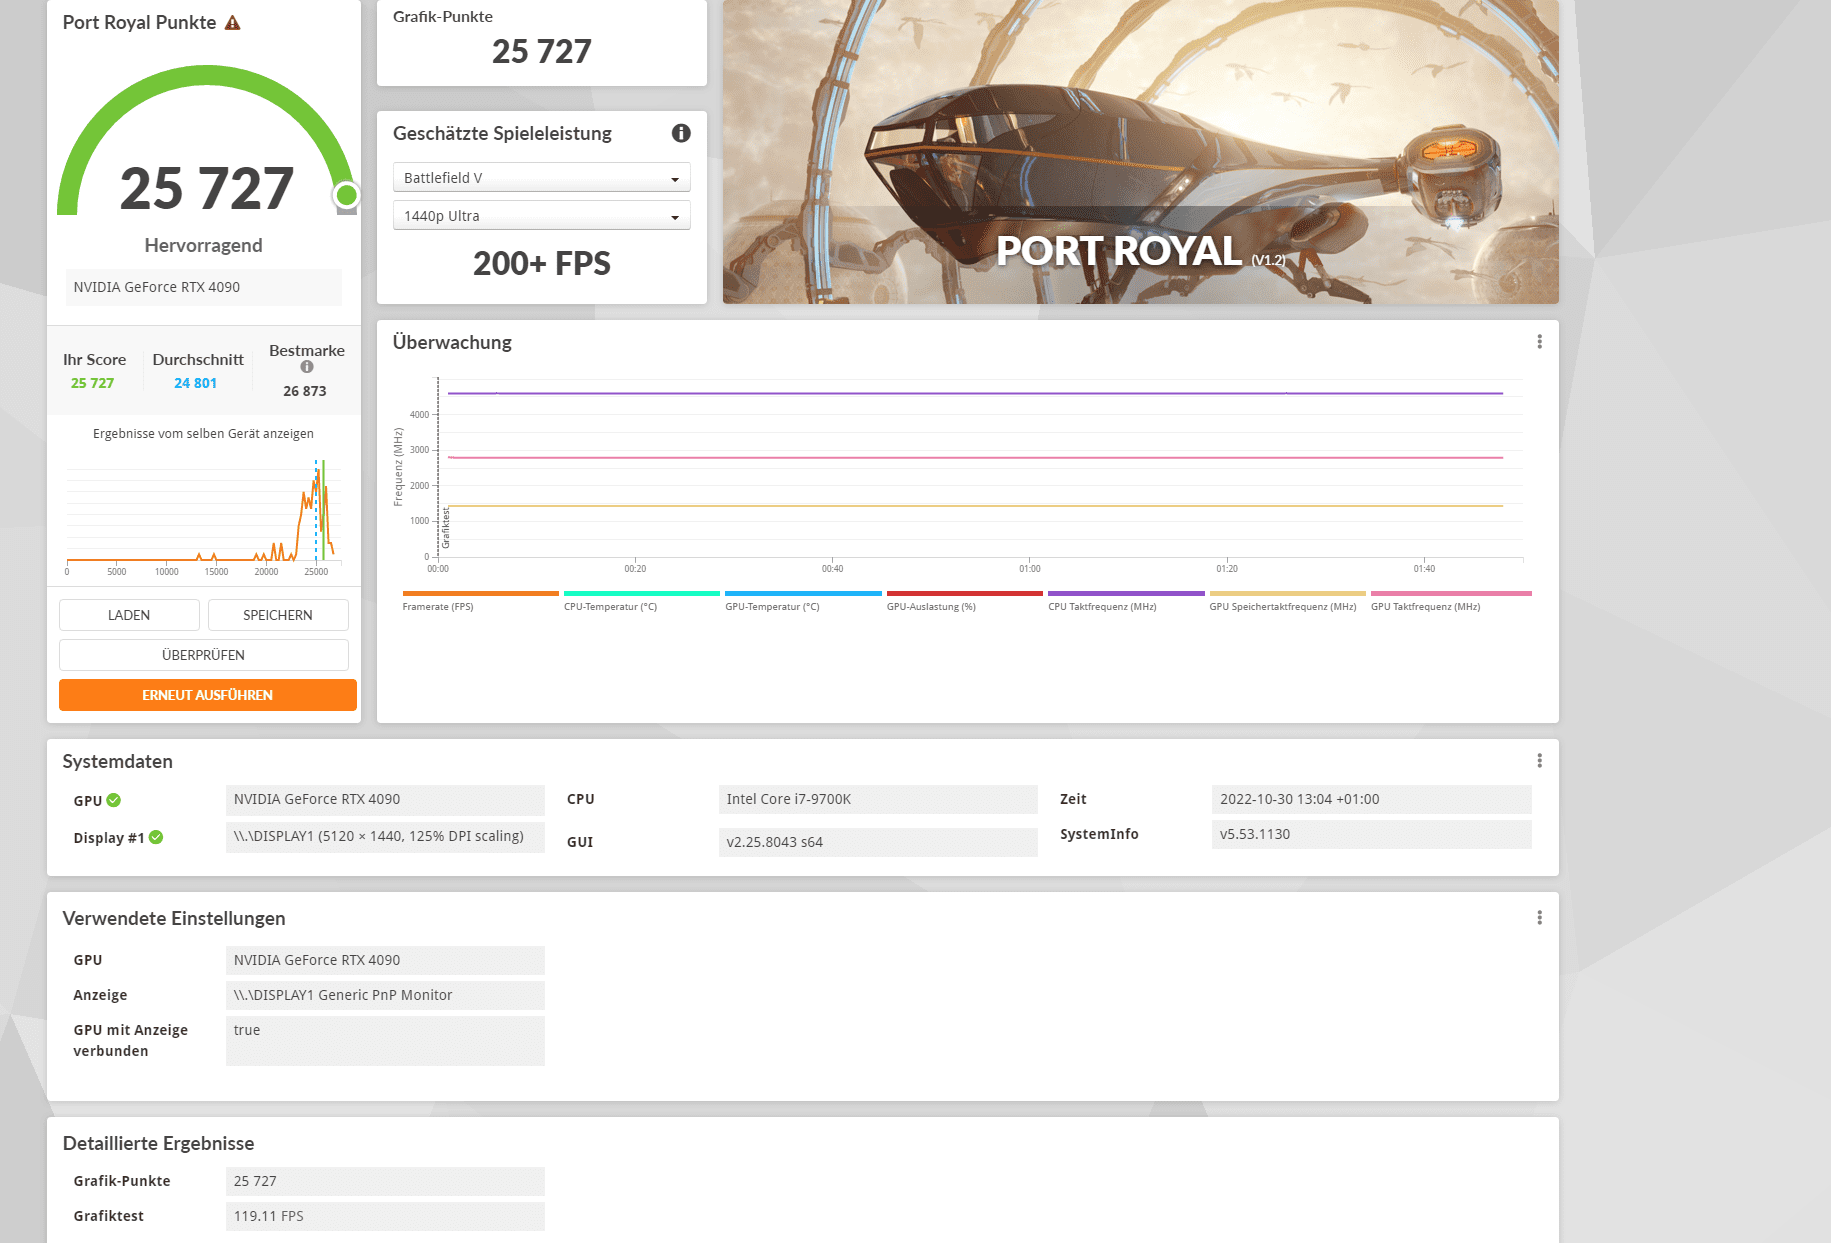Viewport: 1831px width, 1243px height.
Task: Click Anzeige value Generic PnP Monitor
Action: coord(385,995)
